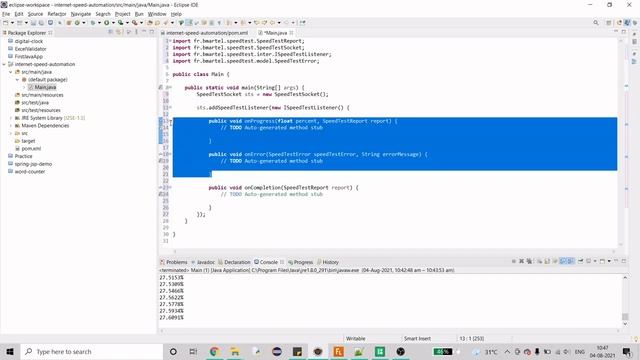Image resolution: width=640 pixels, height=360 pixels.
Task: Click the Open Console icon
Action: pyautogui.click(x=602, y=261)
